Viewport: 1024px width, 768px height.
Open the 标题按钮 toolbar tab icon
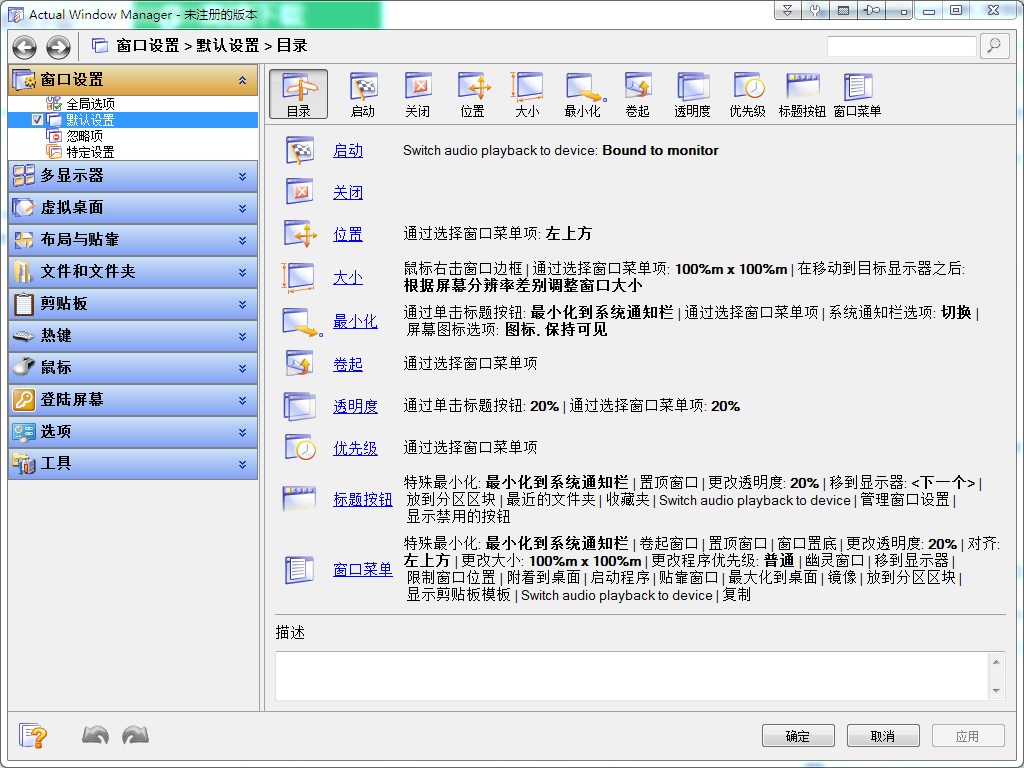pos(803,86)
